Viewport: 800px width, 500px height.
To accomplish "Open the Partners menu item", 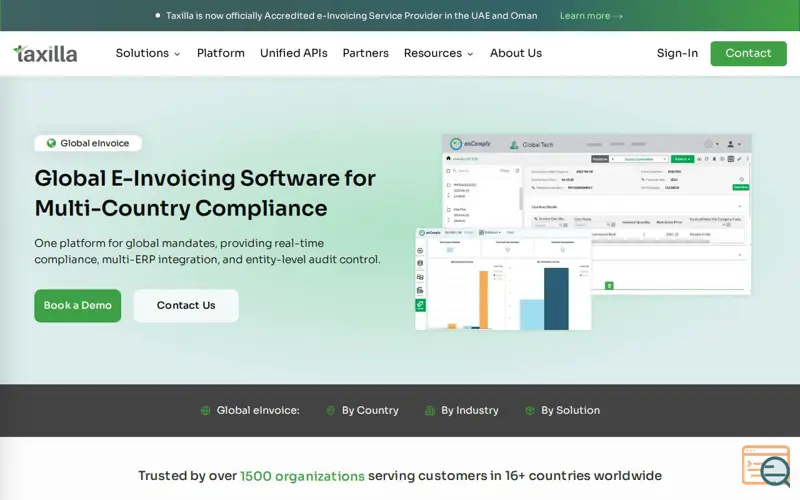I will point(365,53).
